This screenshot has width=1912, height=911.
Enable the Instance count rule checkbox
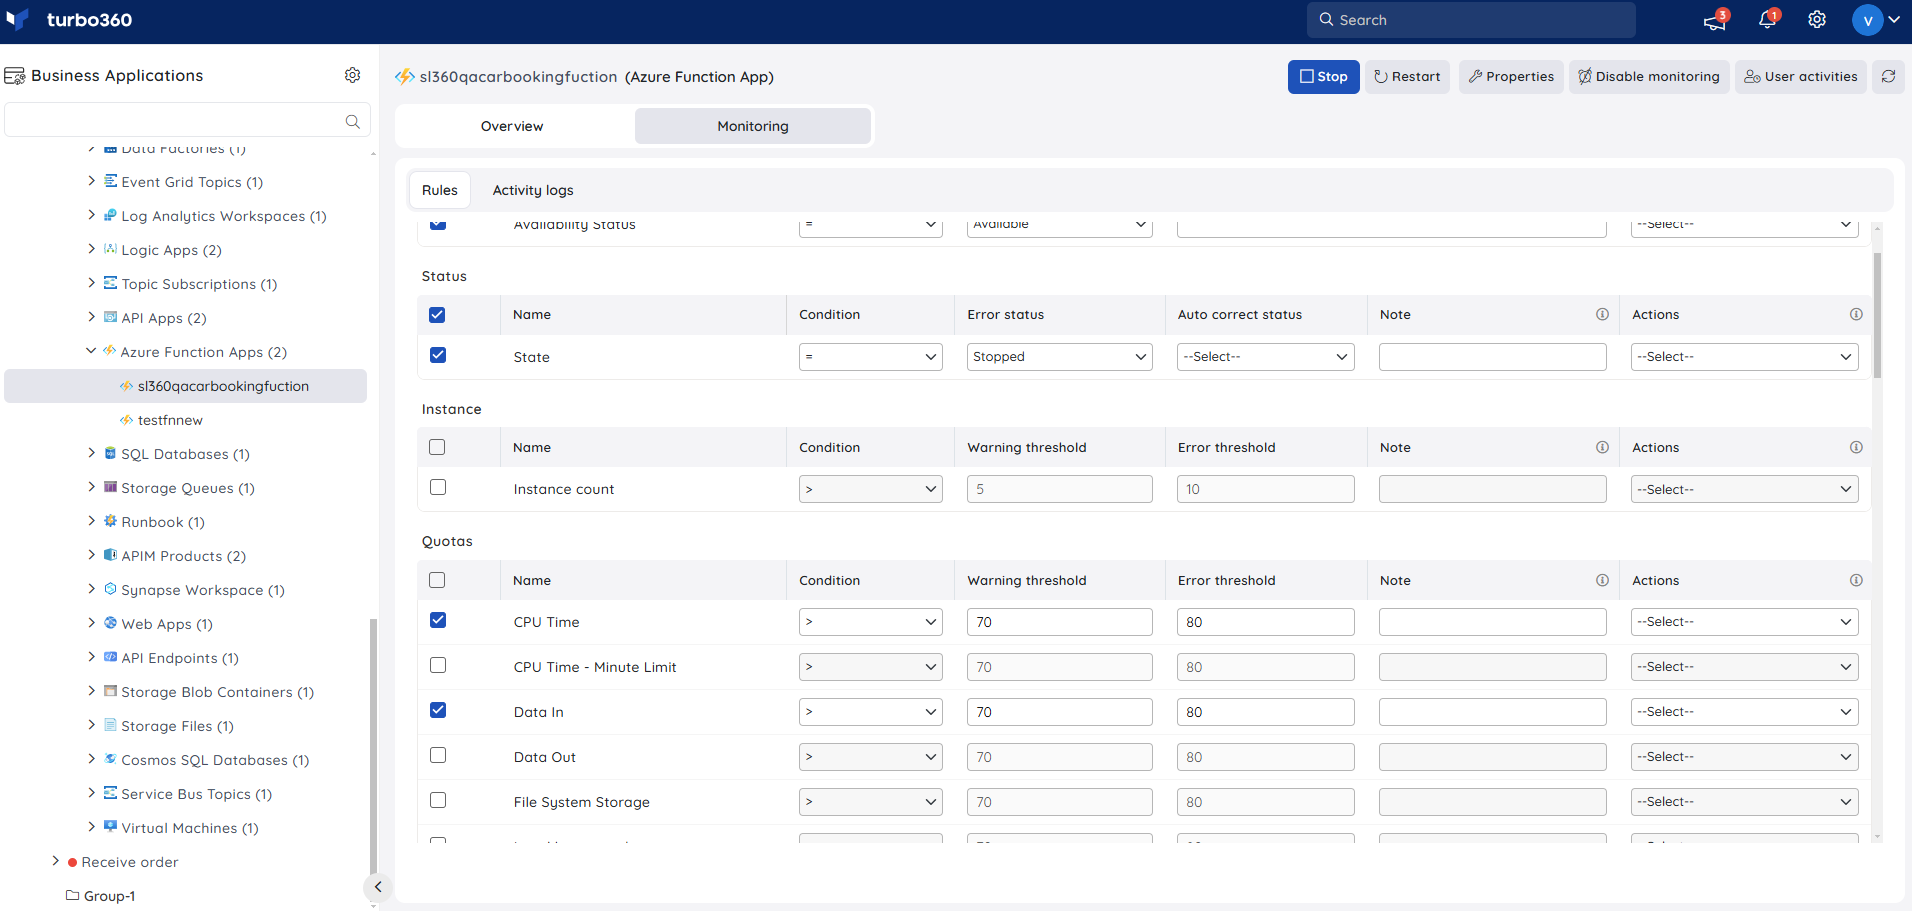pyautogui.click(x=438, y=487)
